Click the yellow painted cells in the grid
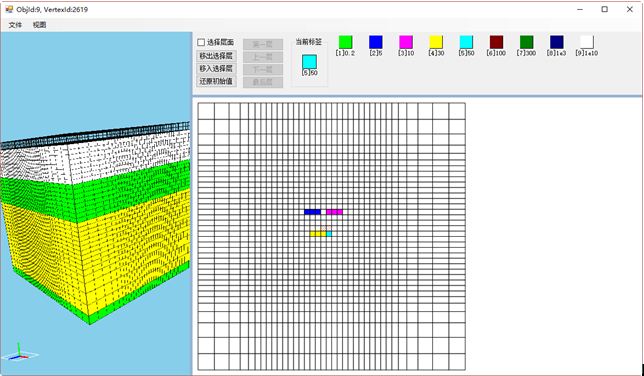 coord(318,234)
